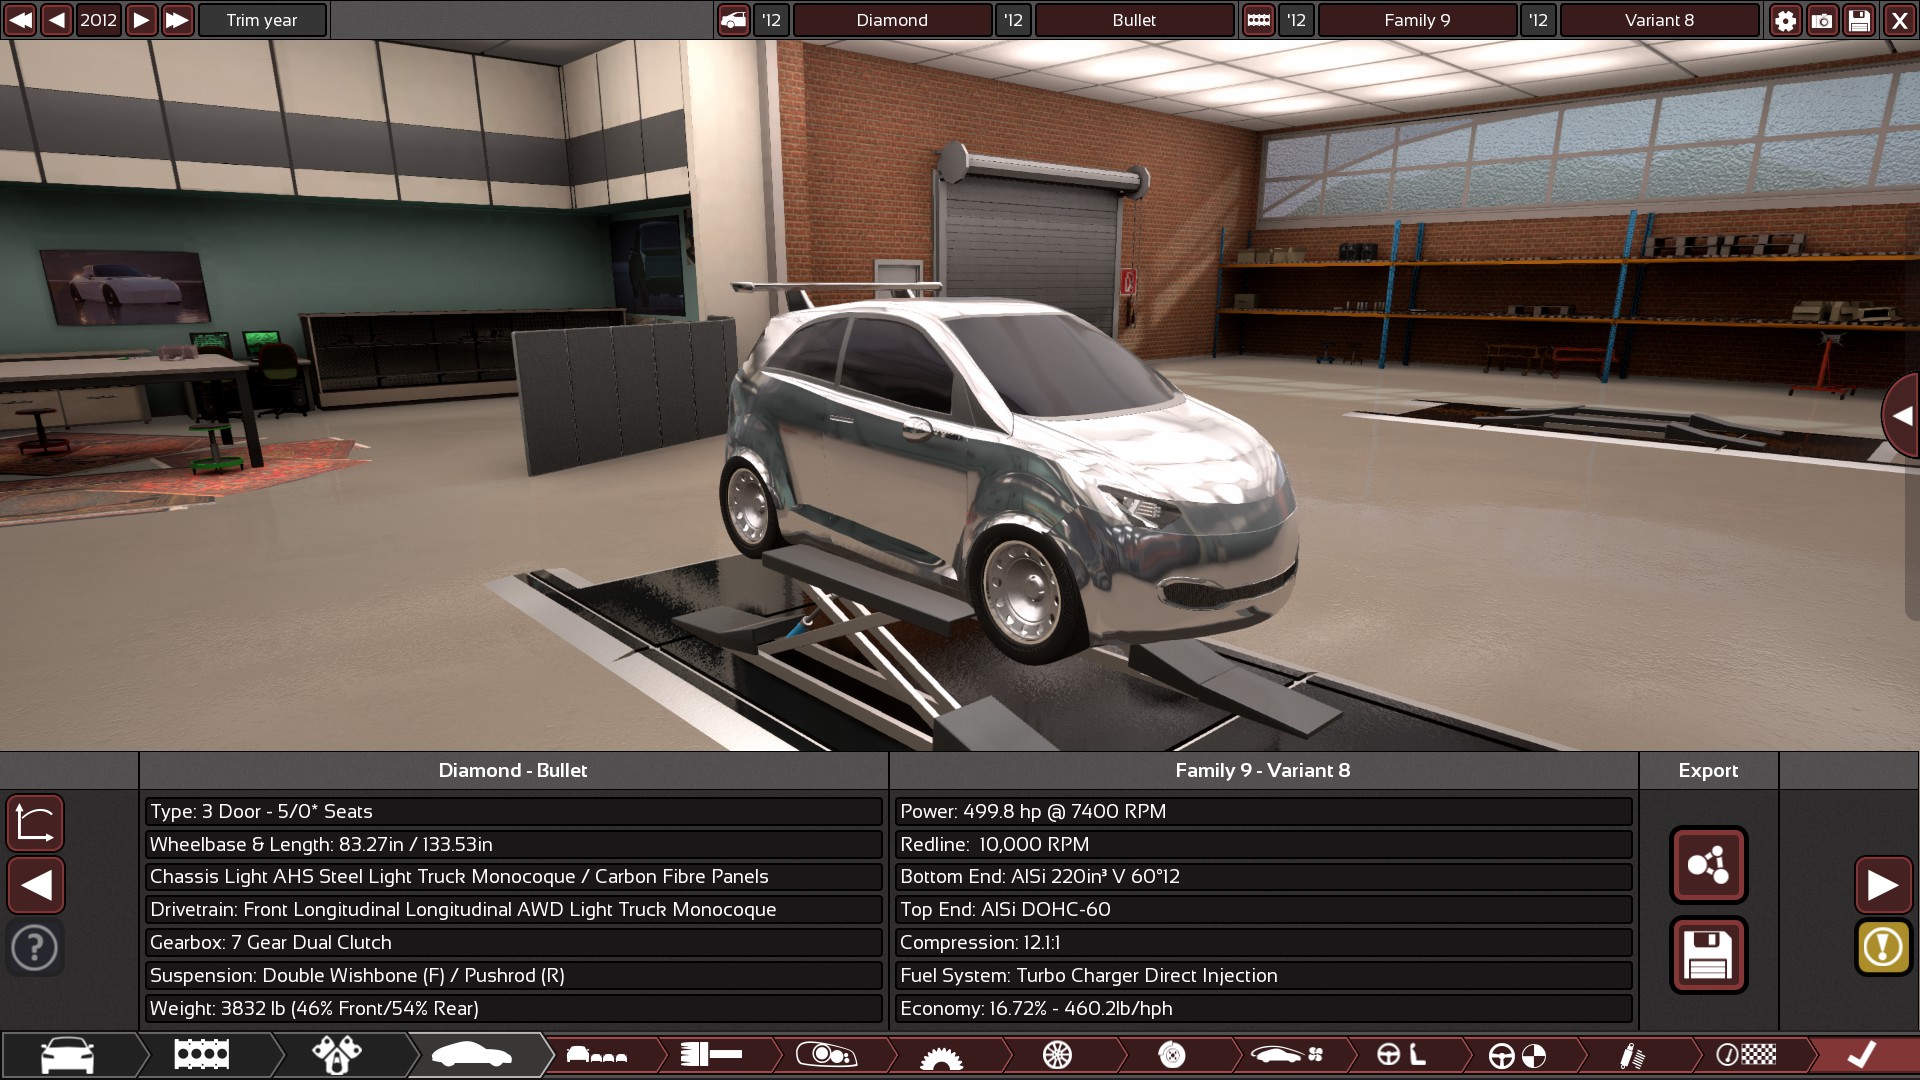The image size is (1920, 1080).
Task: Open the settings gear
Action: click(x=1785, y=20)
